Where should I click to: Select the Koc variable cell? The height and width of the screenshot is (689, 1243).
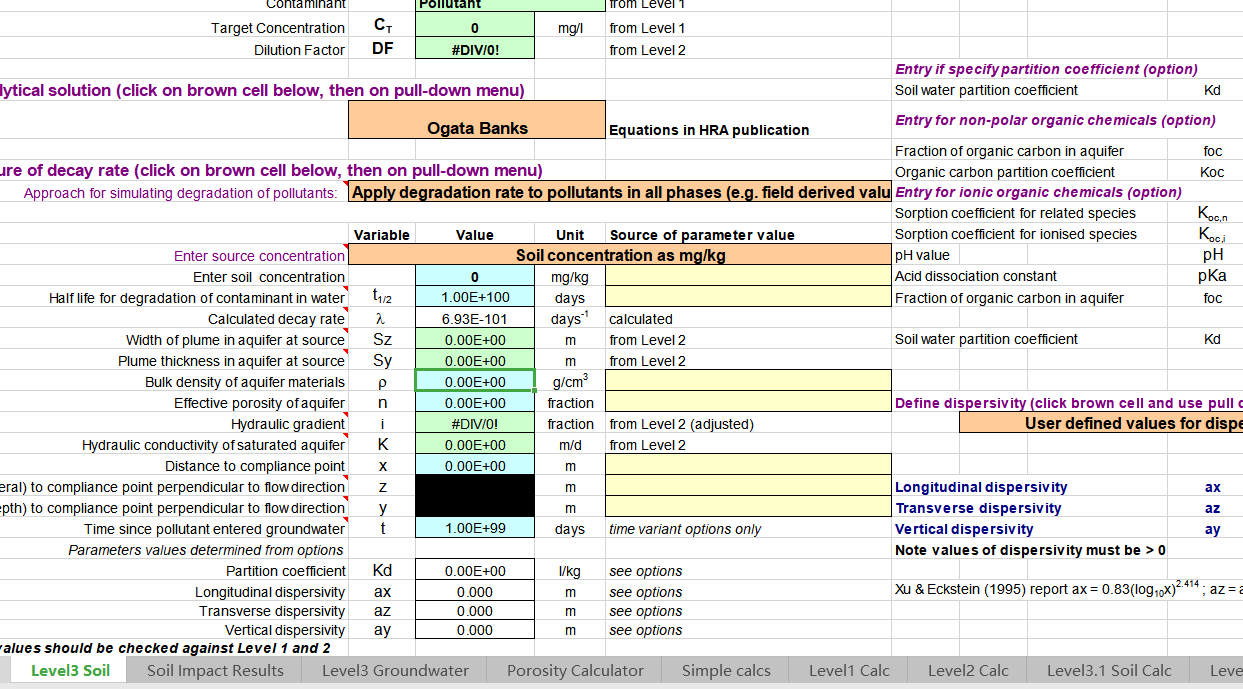[x=1212, y=172]
